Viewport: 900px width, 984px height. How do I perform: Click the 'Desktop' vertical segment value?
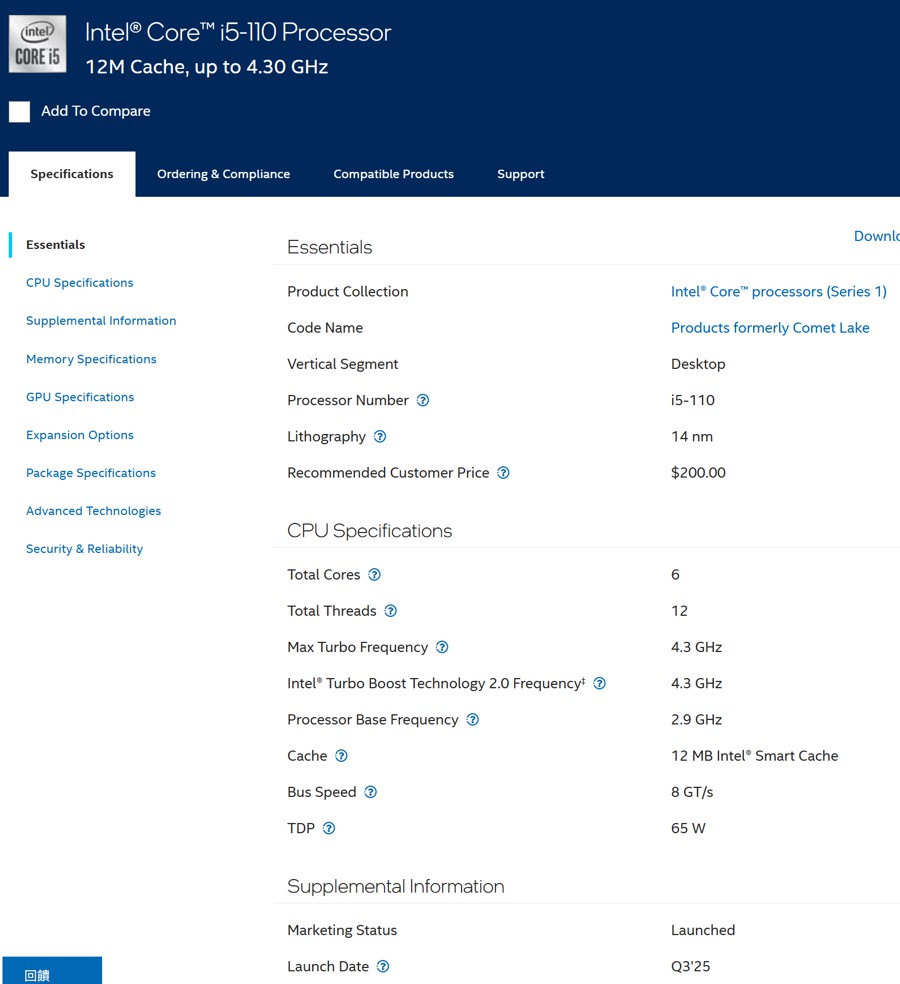pyautogui.click(x=698, y=365)
